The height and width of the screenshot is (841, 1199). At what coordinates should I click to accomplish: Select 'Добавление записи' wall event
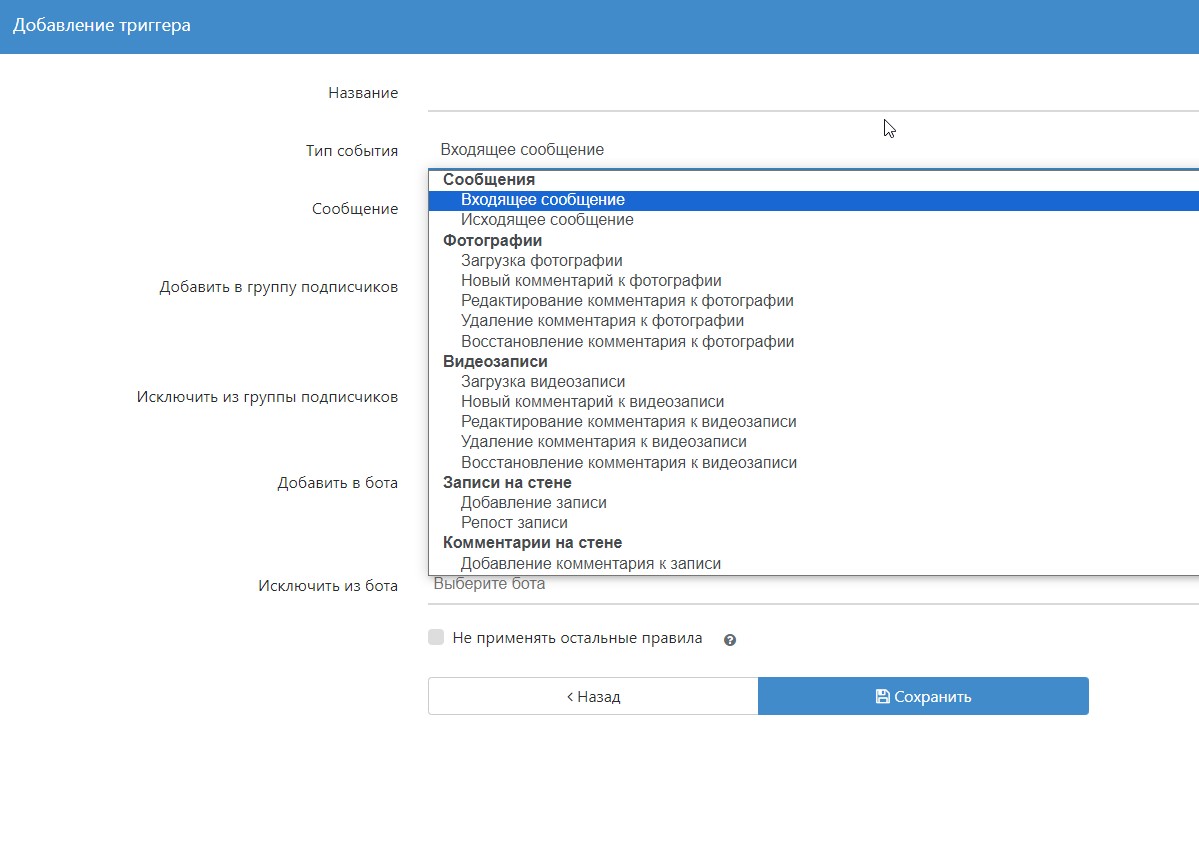[x=534, y=503]
